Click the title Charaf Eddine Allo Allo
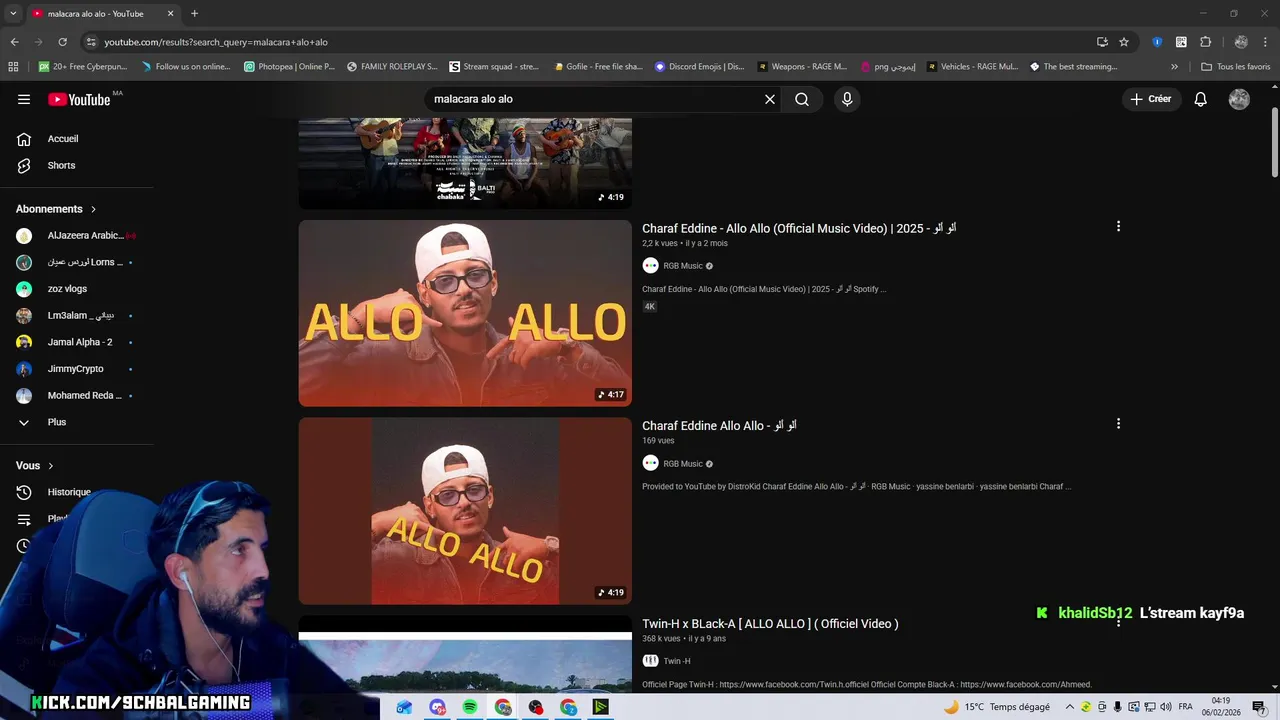The image size is (1280, 720). tap(719, 426)
